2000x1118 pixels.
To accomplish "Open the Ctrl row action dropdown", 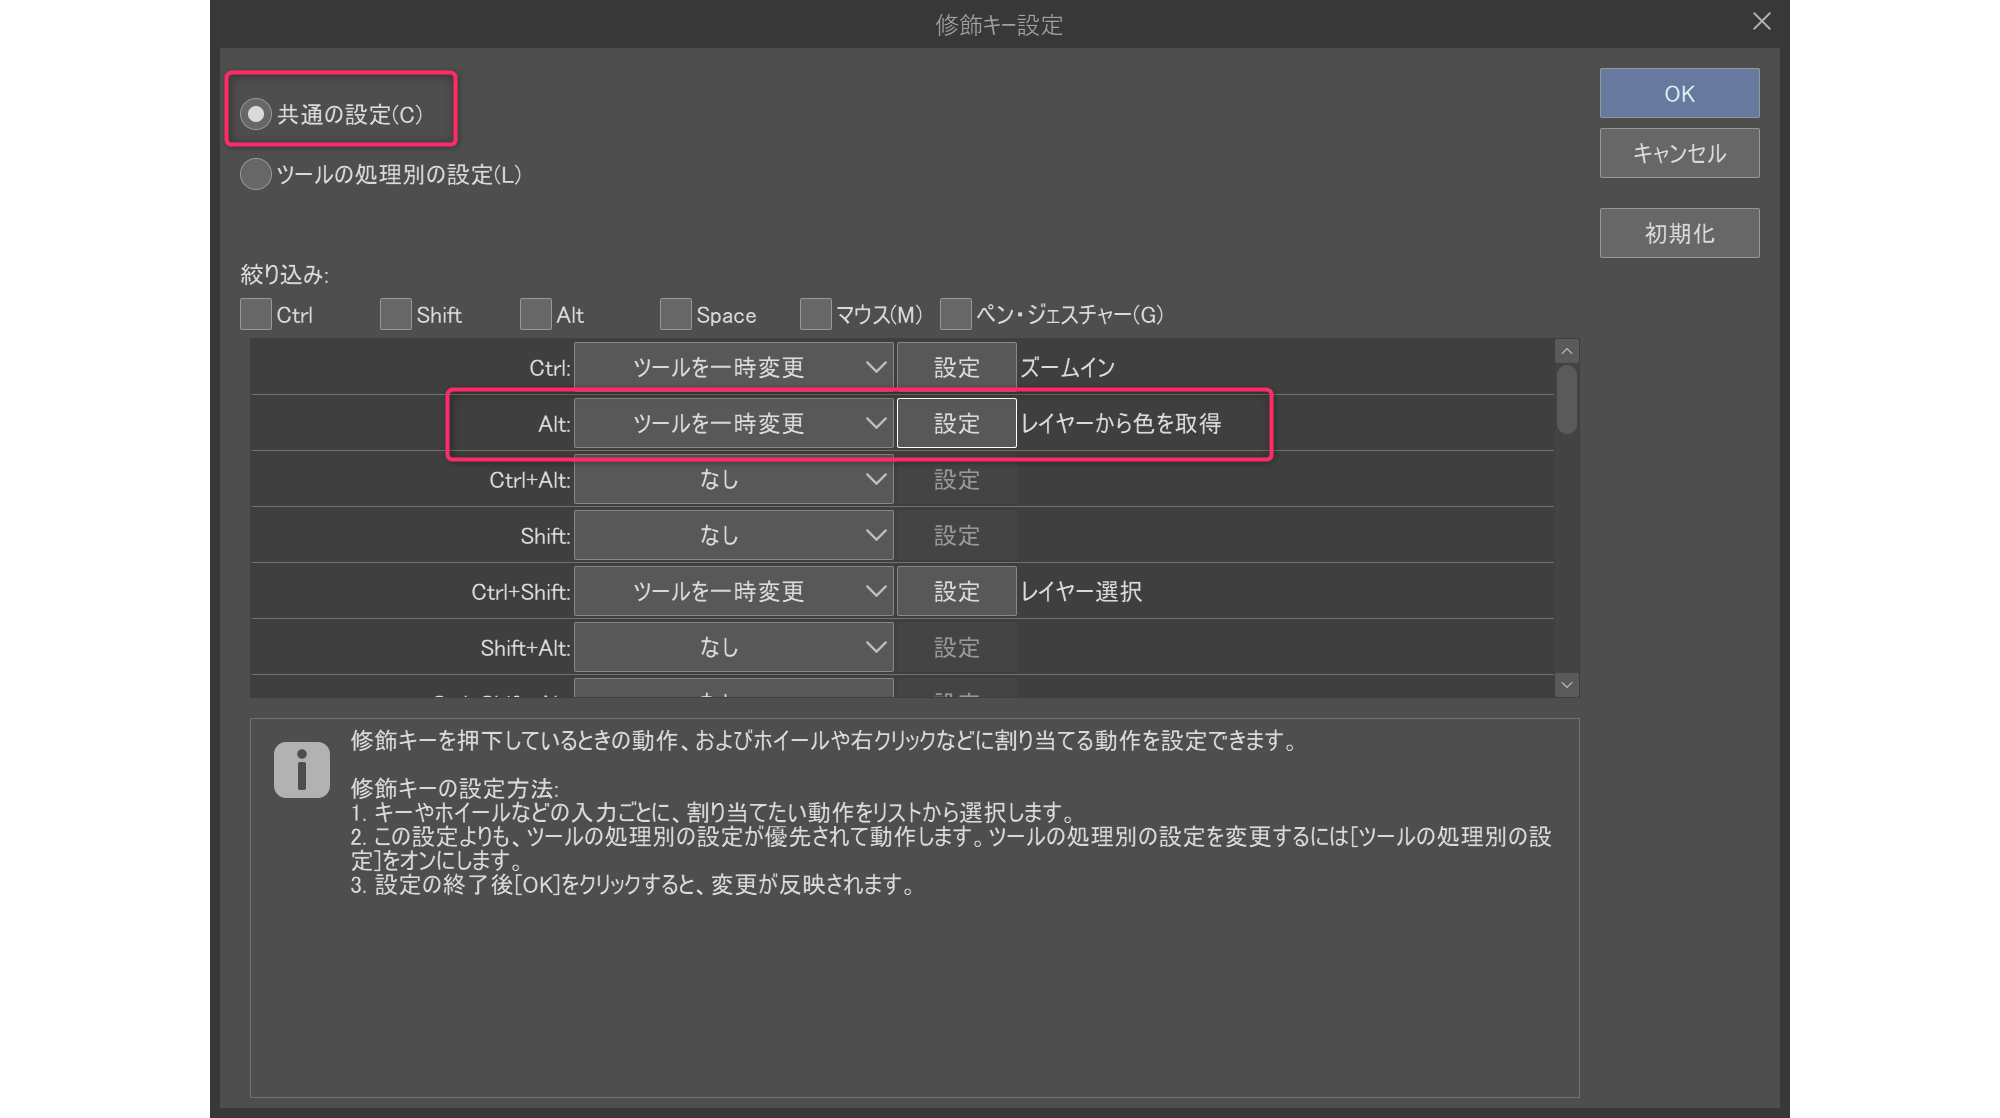I will pos(733,367).
